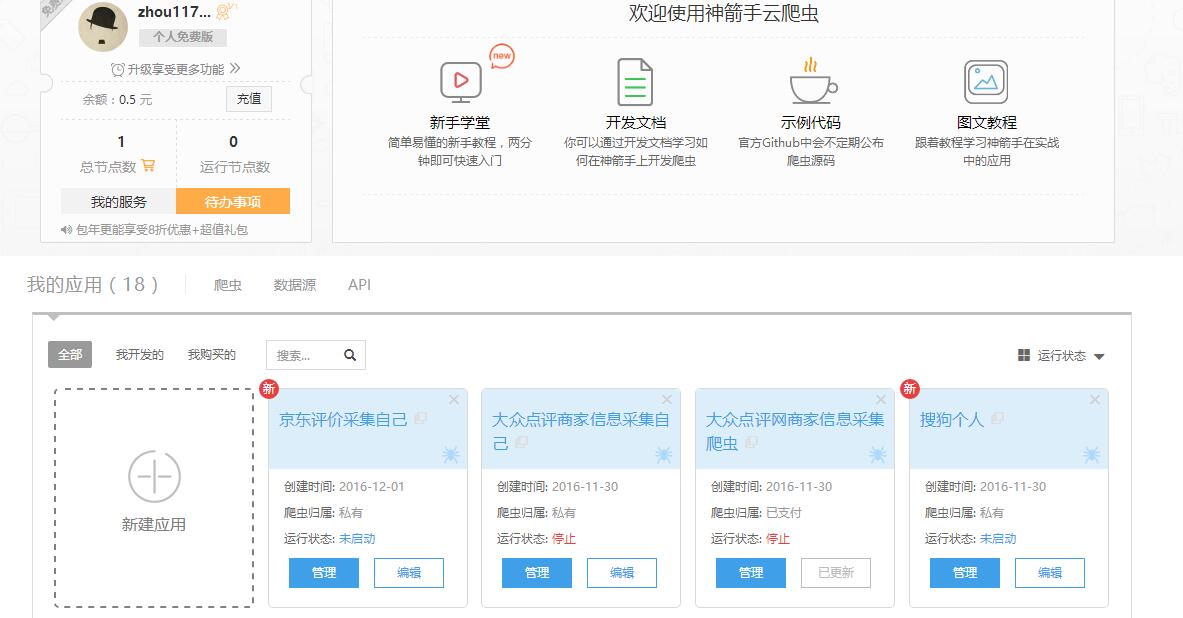
Task: Select the 我开发的 filter
Action: pyautogui.click(x=140, y=355)
